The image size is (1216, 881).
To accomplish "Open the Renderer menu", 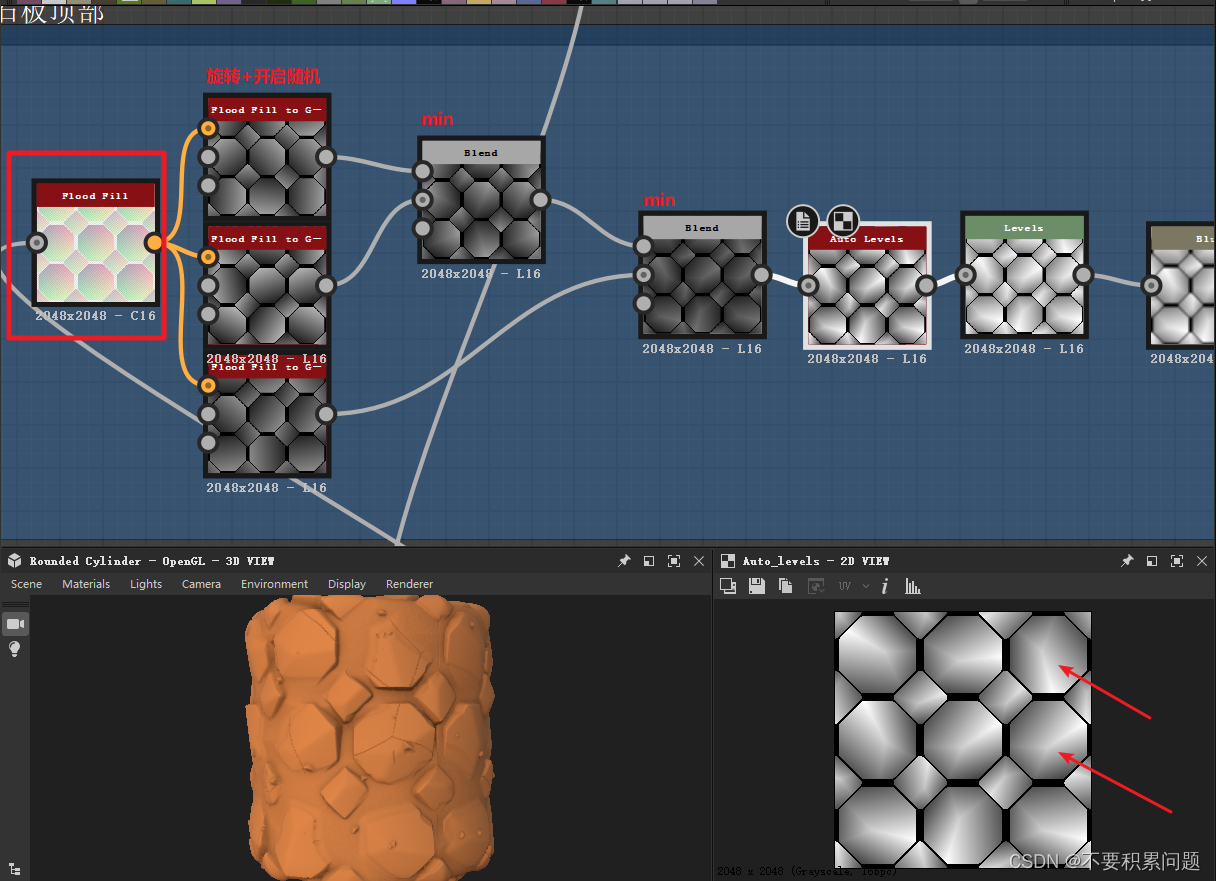I will [410, 584].
